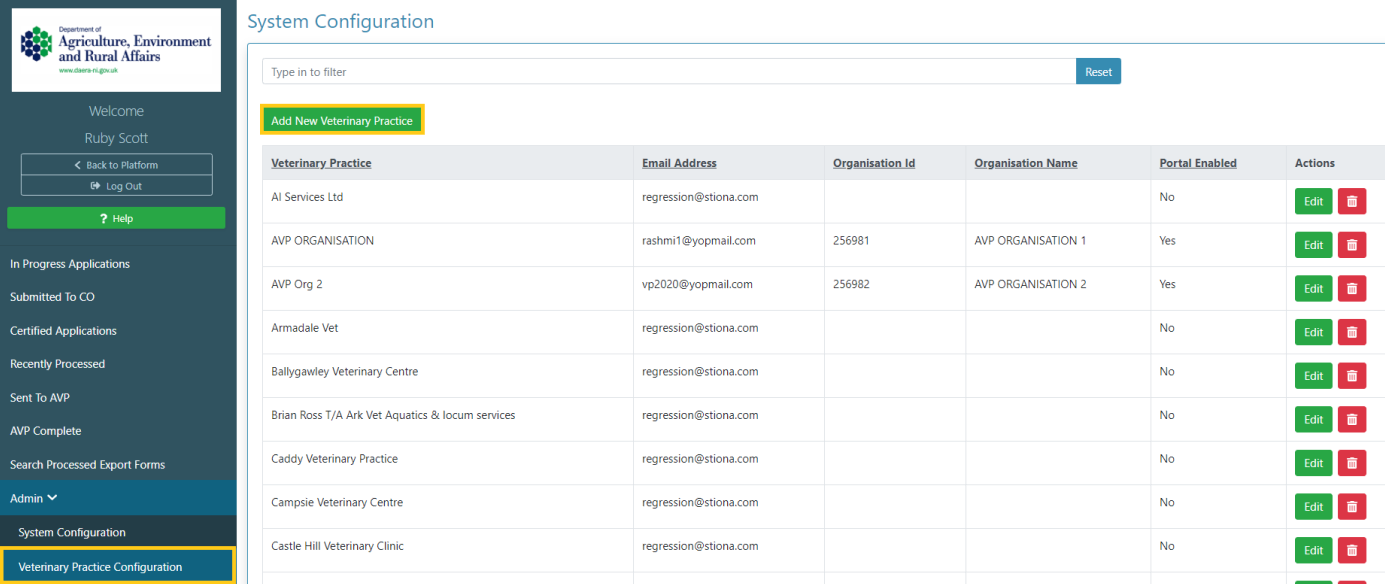This screenshot has width=1385, height=584.
Task: Delete the Brian Ross T/A Ark Vet entry
Action: tap(1352, 420)
